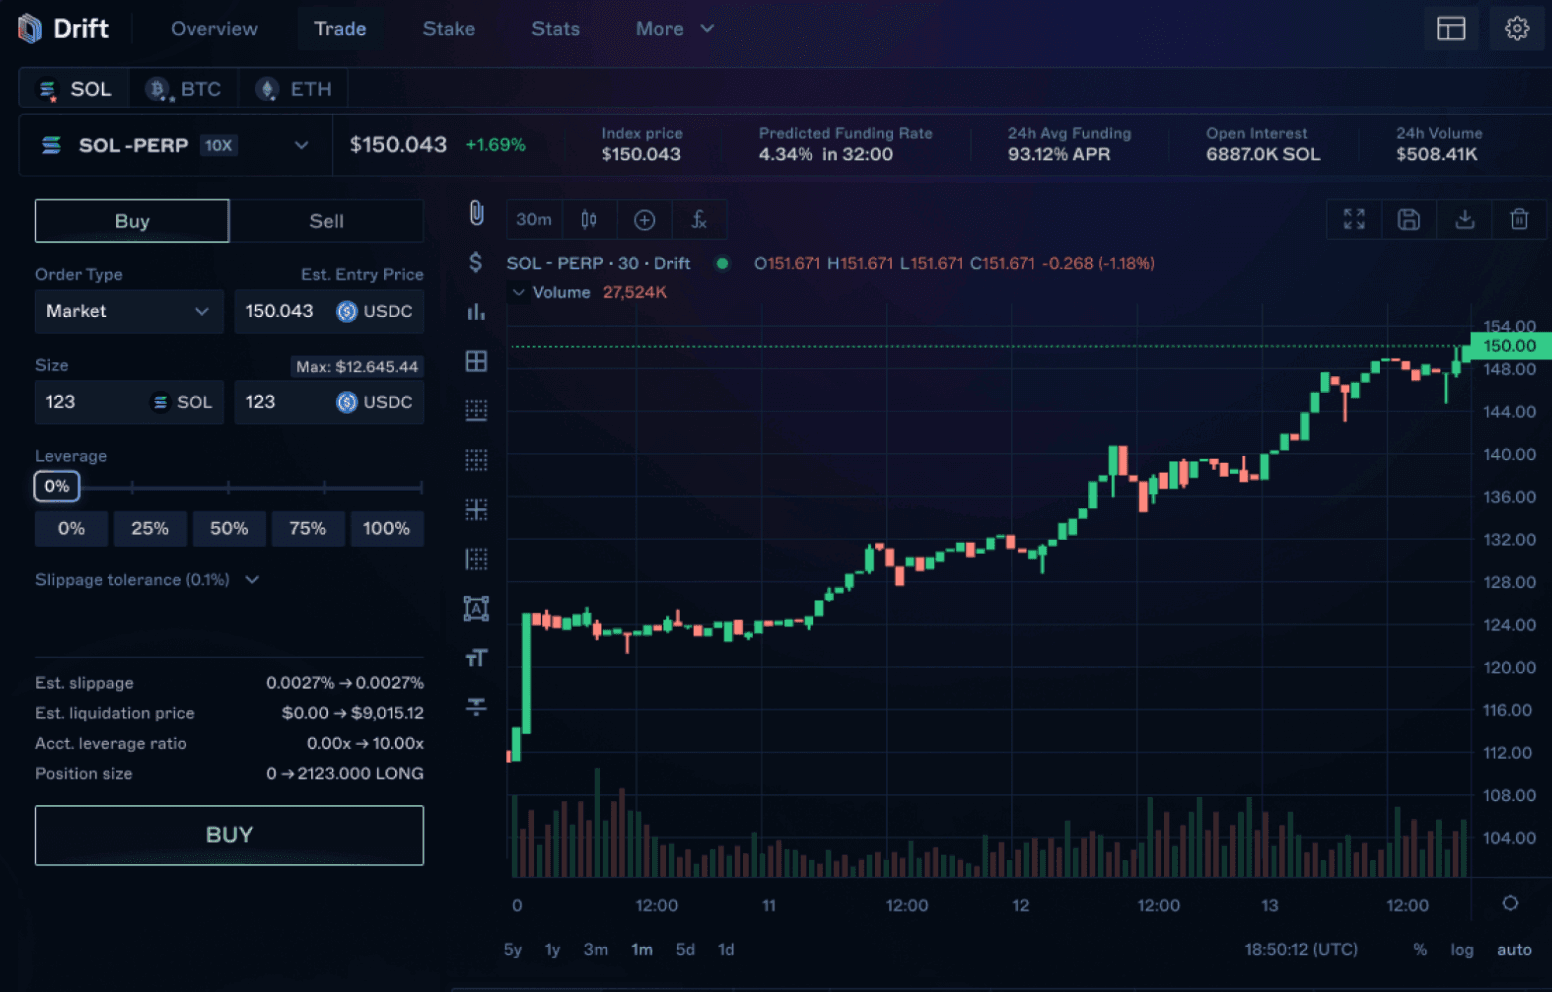Screen dimensions: 1552x992
Task: Open the settings gear icon
Action: click(x=1517, y=29)
